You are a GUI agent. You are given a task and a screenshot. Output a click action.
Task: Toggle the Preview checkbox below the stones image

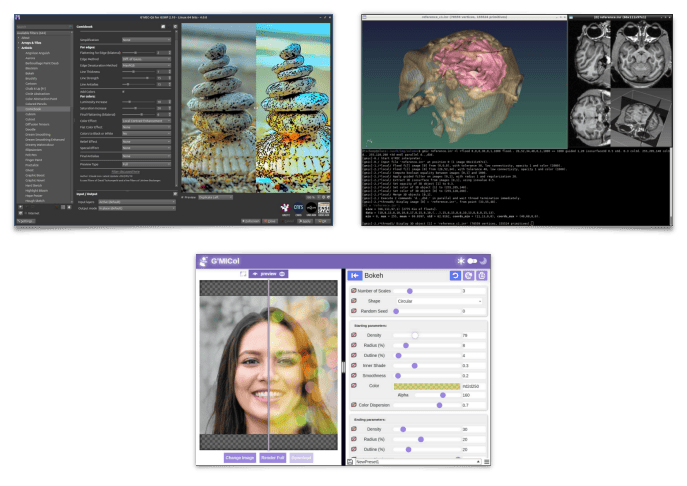[183, 198]
